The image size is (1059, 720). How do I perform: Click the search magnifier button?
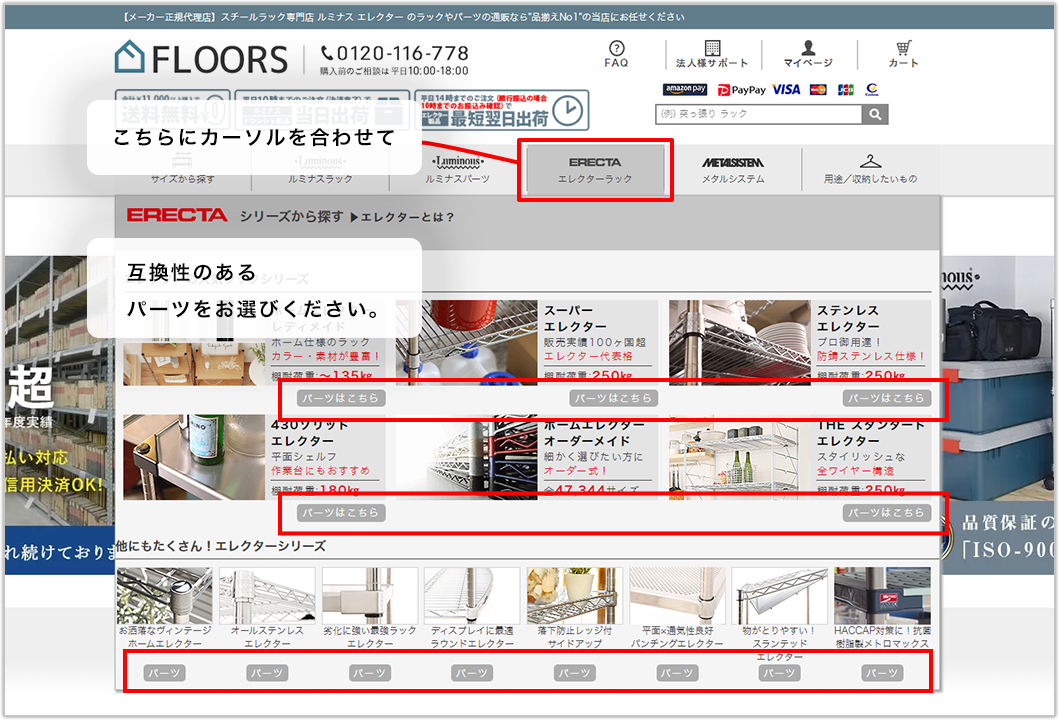click(875, 114)
